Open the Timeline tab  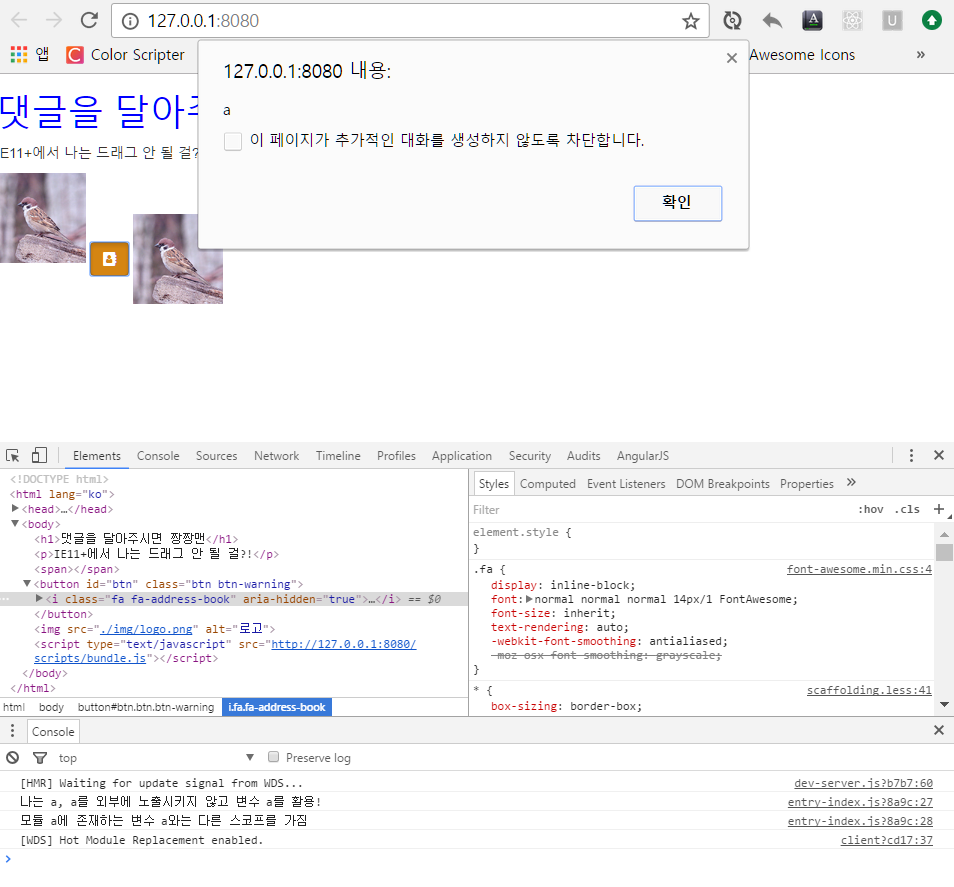coord(338,456)
